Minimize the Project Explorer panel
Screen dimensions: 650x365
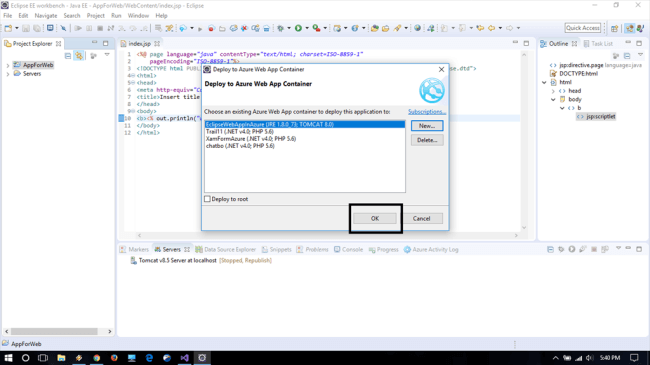[x=95, y=43]
